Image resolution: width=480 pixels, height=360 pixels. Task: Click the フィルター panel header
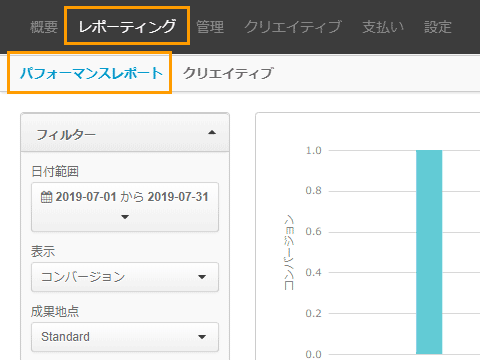pos(125,133)
